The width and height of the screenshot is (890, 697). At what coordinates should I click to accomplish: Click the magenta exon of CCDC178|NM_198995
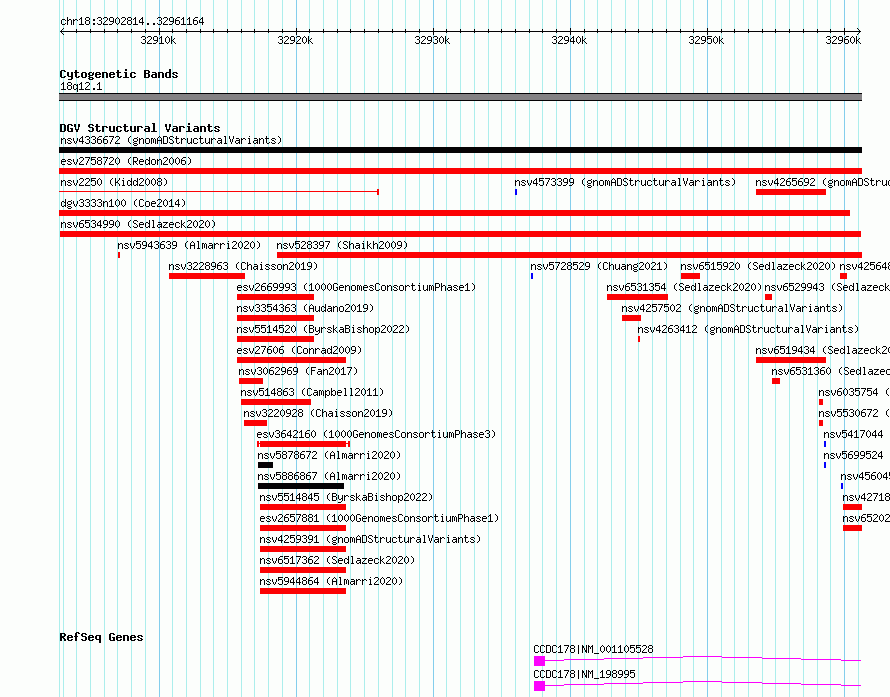tap(539, 686)
